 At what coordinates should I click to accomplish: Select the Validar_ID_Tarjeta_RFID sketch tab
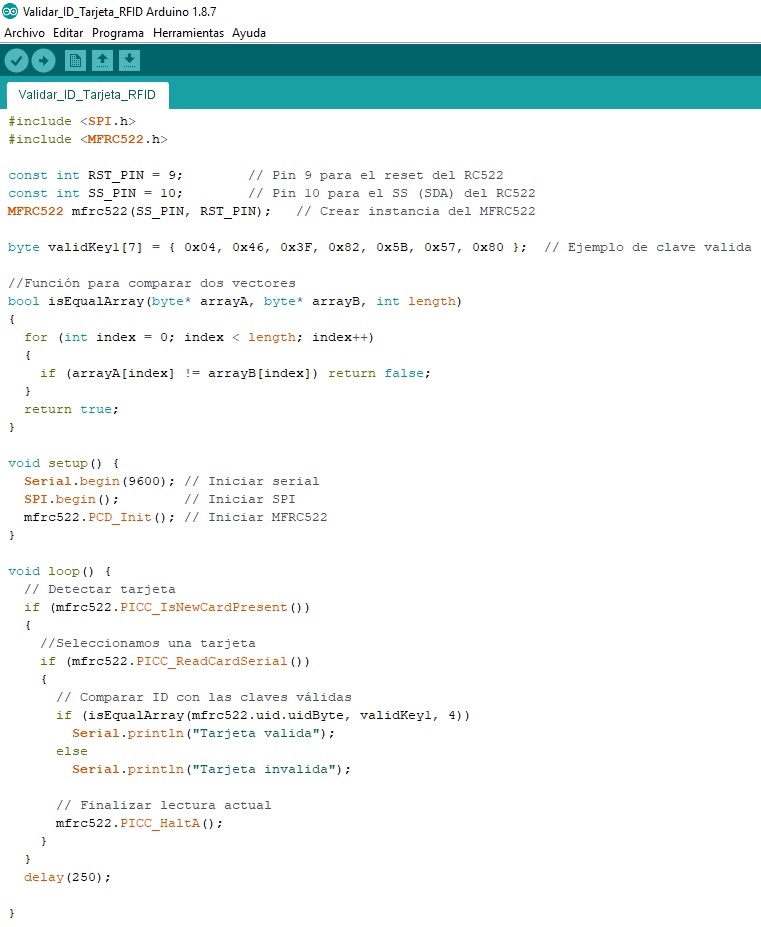[87, 95]
